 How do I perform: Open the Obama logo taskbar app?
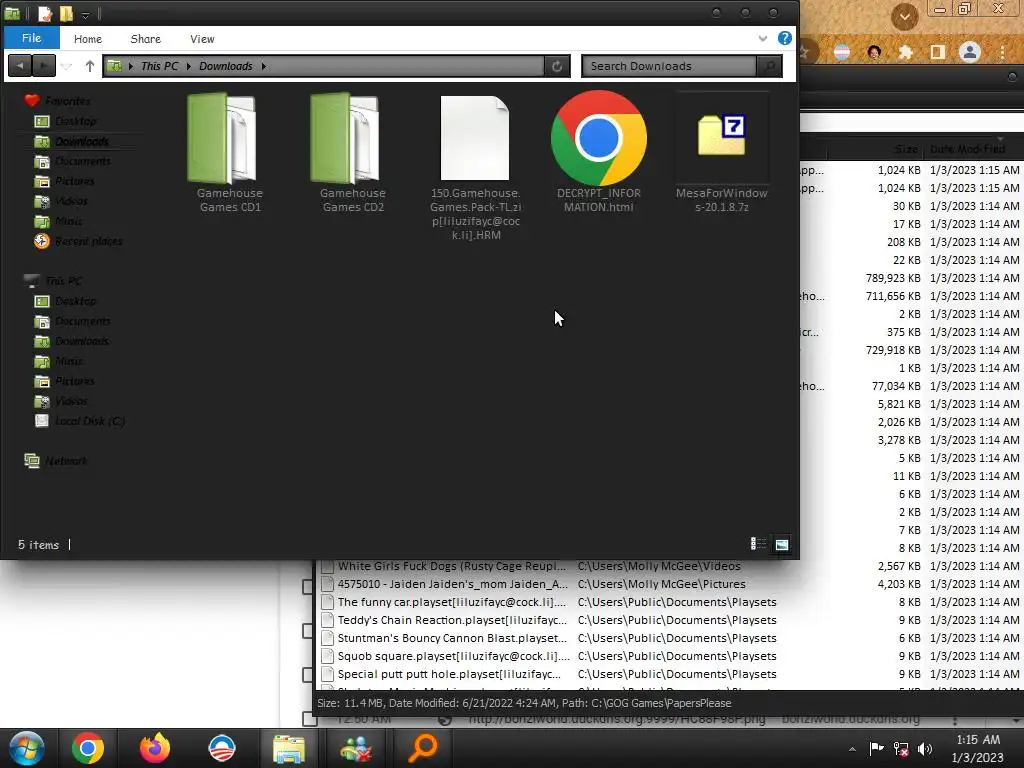click(x=221, y=748)
